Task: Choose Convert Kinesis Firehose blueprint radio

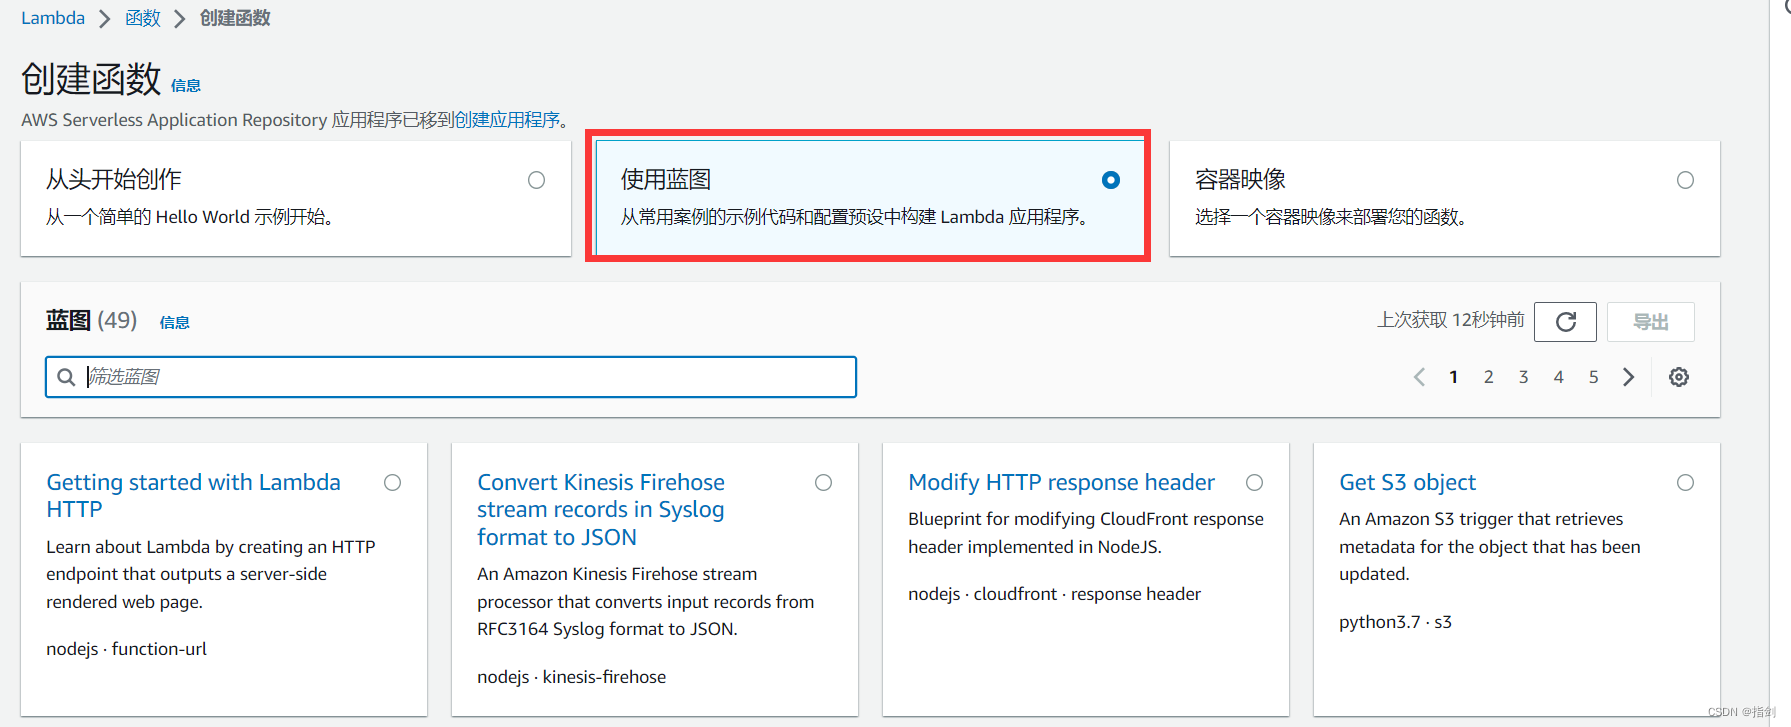Action: [824, 483]
